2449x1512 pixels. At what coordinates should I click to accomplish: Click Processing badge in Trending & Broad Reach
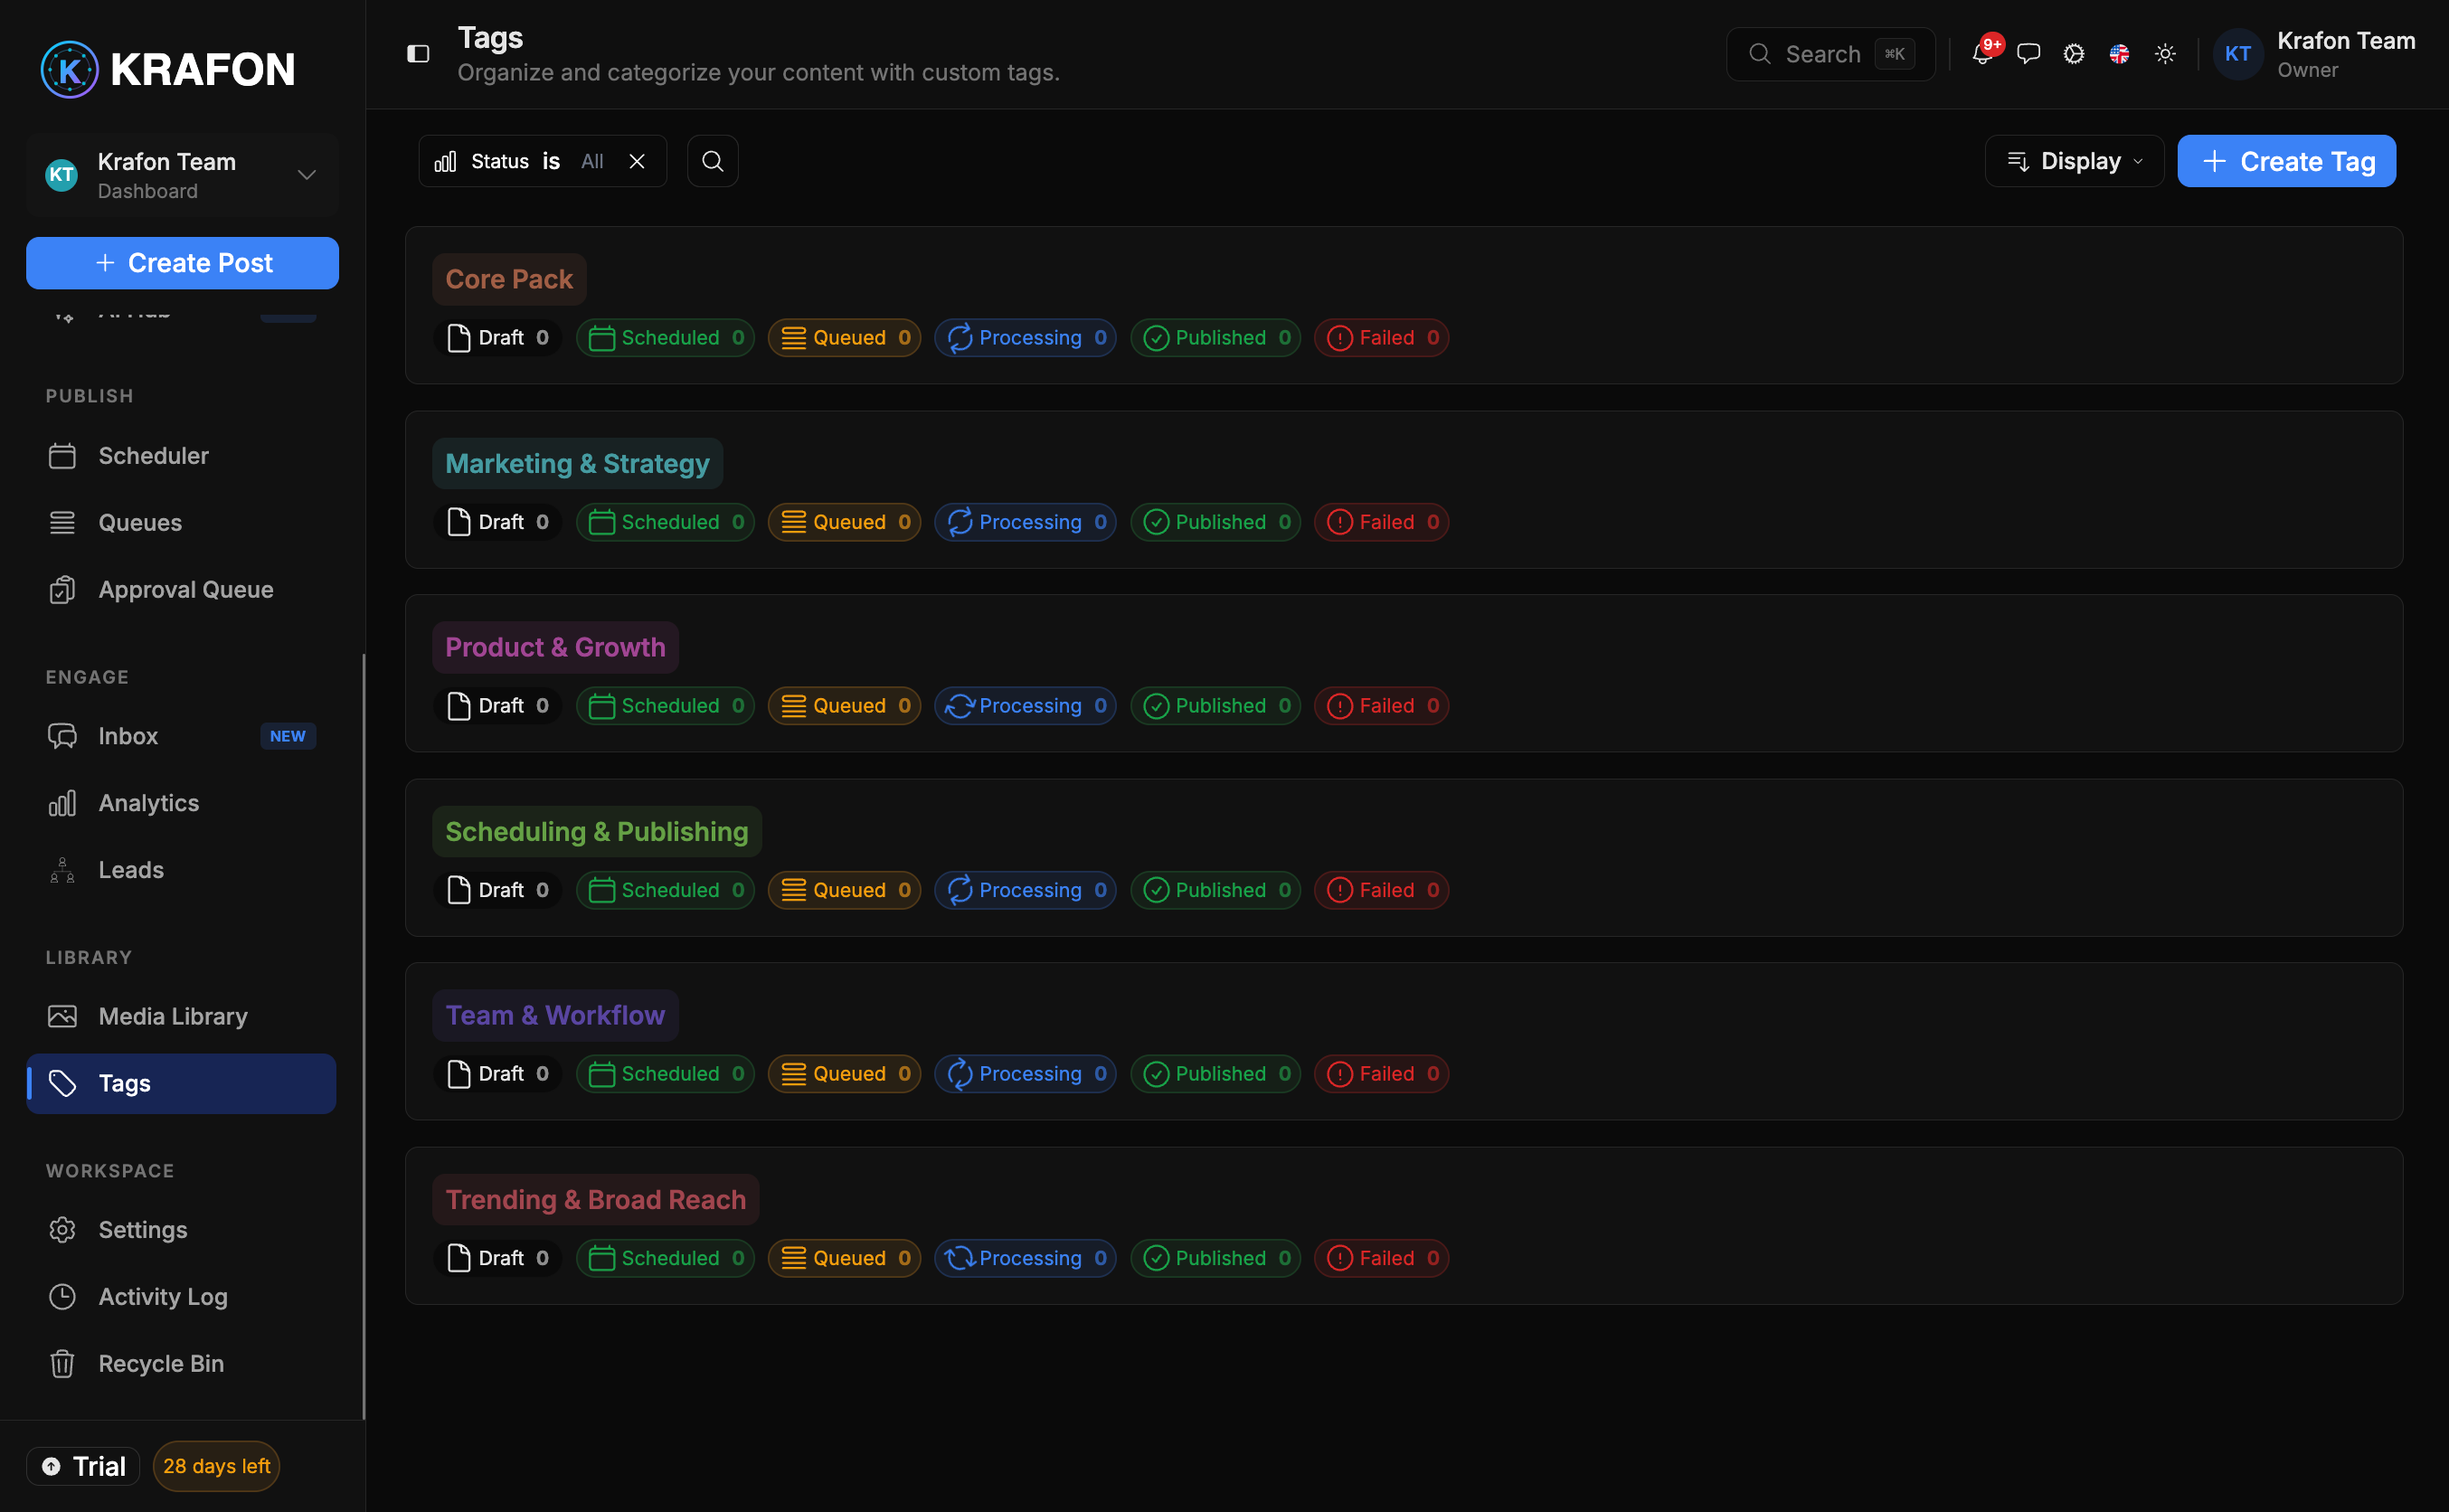1025,1258
